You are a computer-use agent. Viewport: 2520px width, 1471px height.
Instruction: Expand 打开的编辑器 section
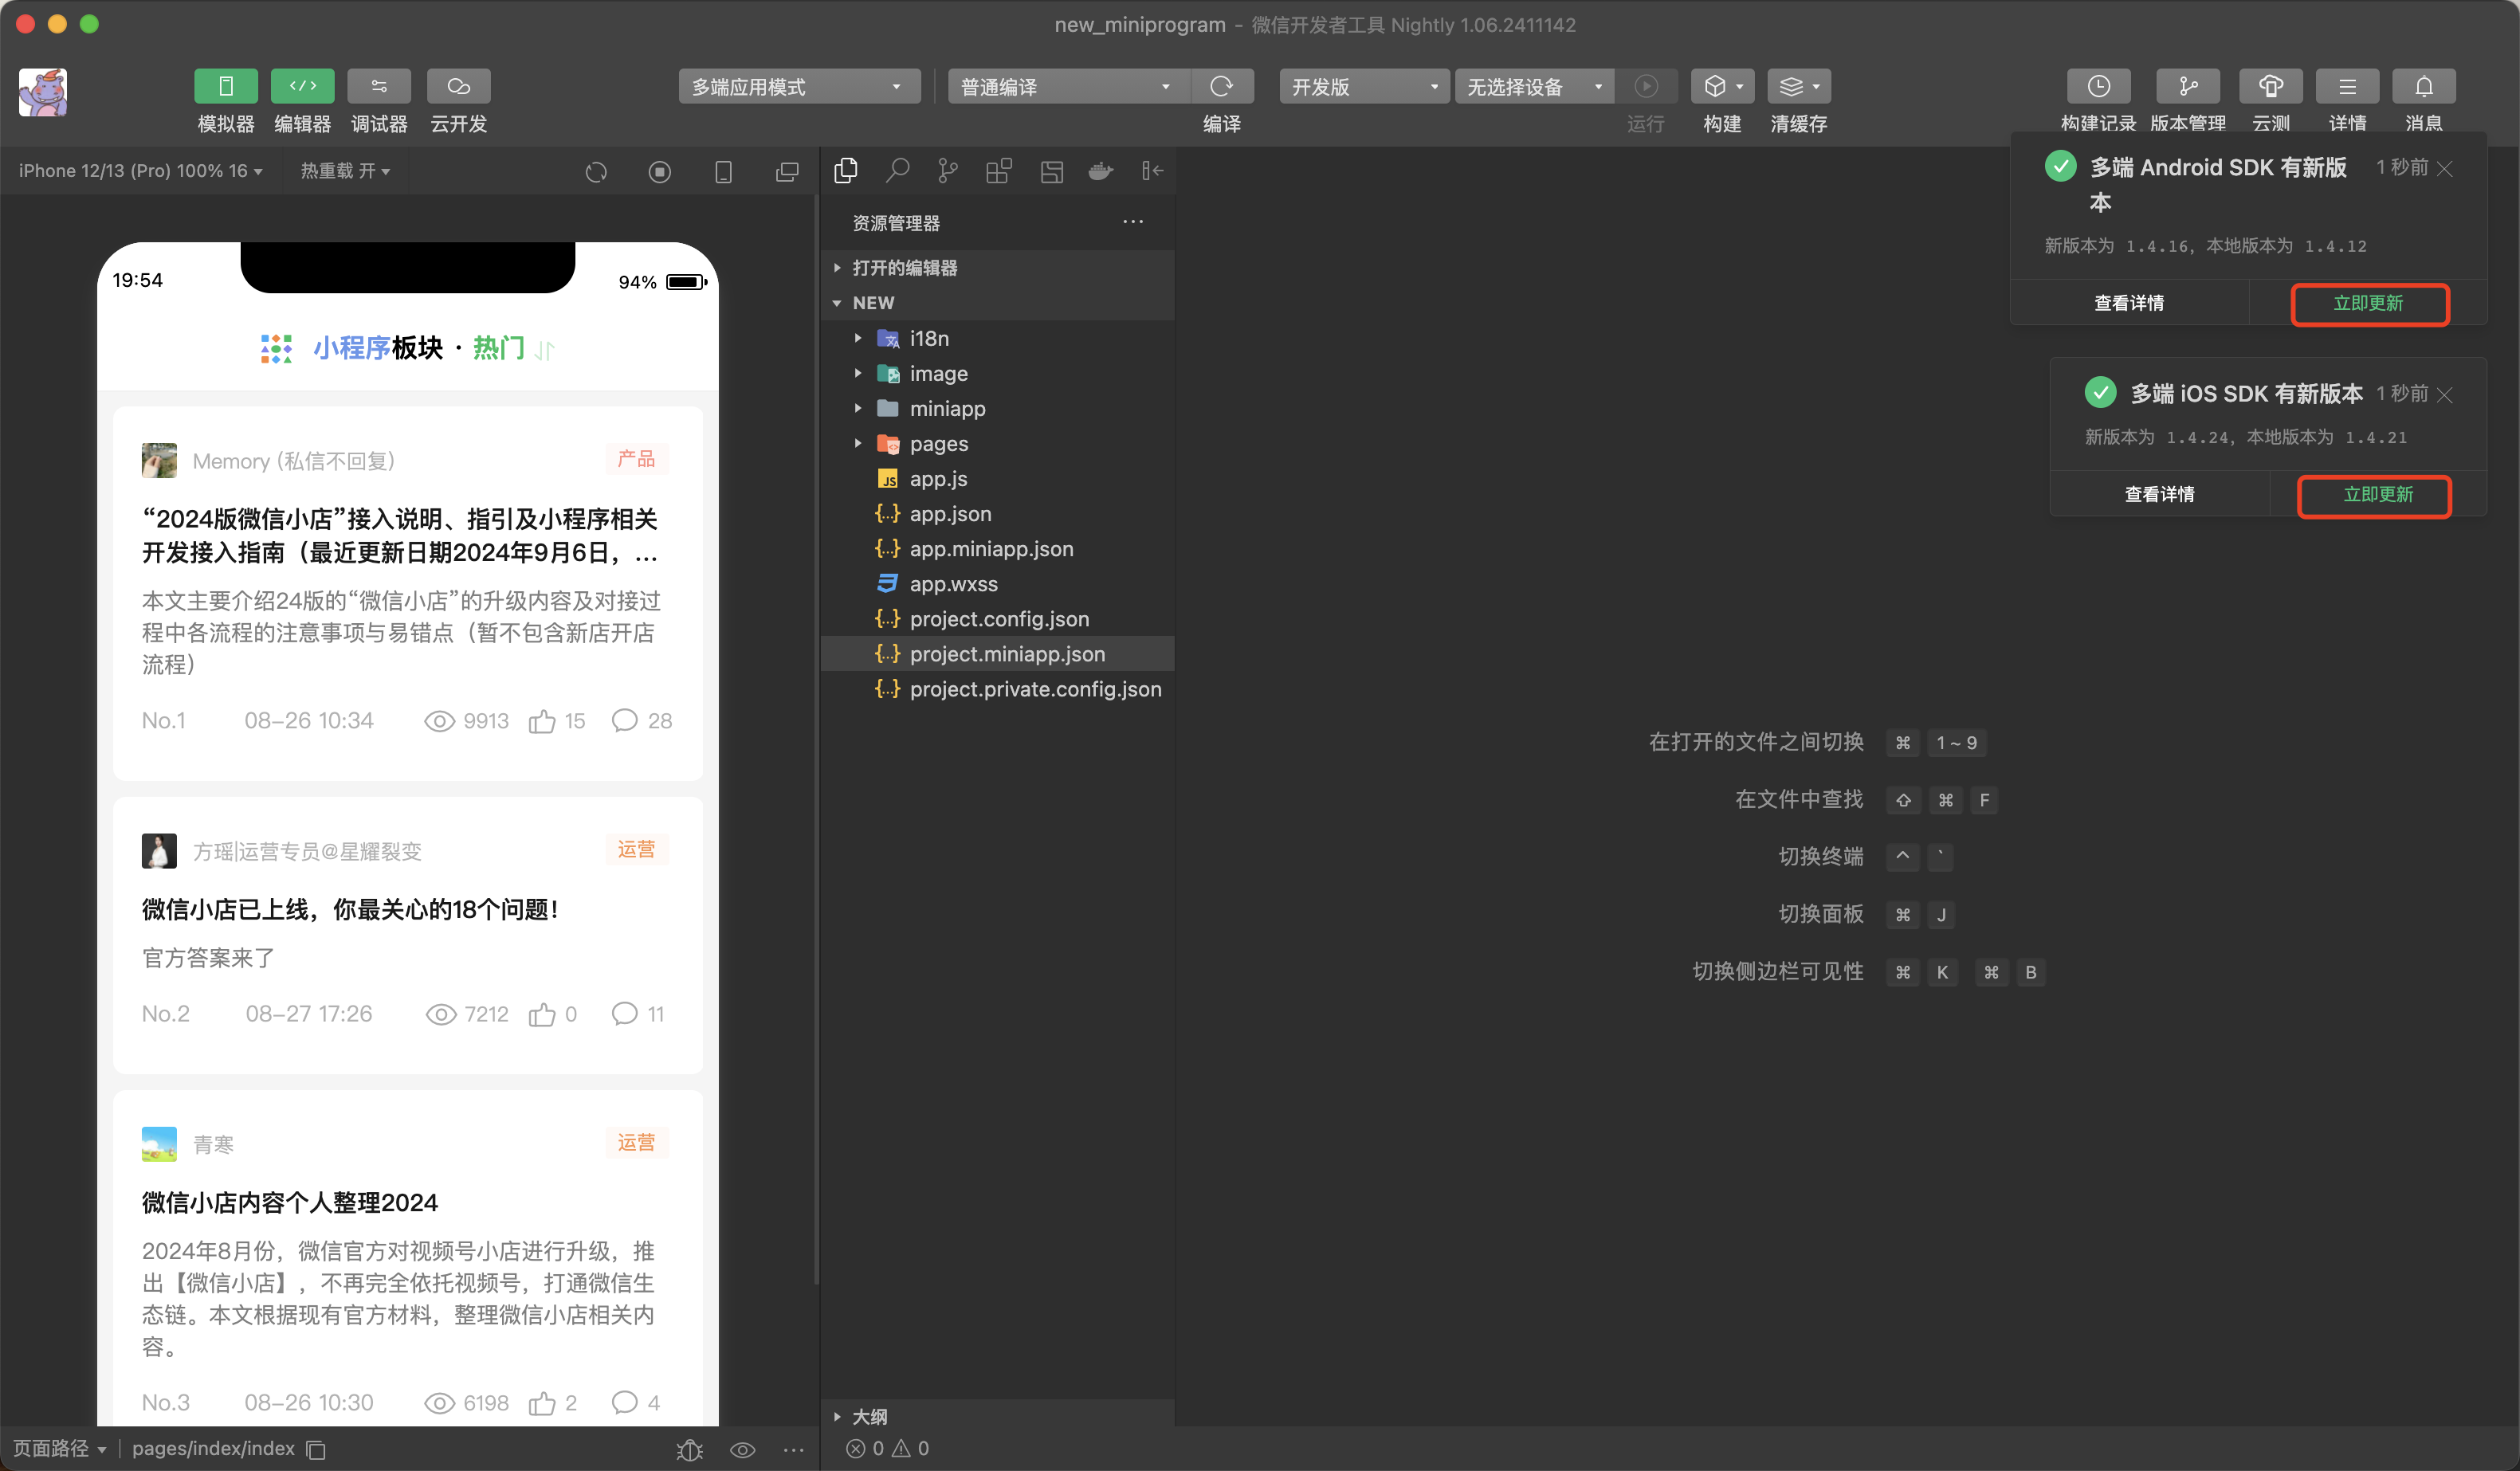click(997, 268)
